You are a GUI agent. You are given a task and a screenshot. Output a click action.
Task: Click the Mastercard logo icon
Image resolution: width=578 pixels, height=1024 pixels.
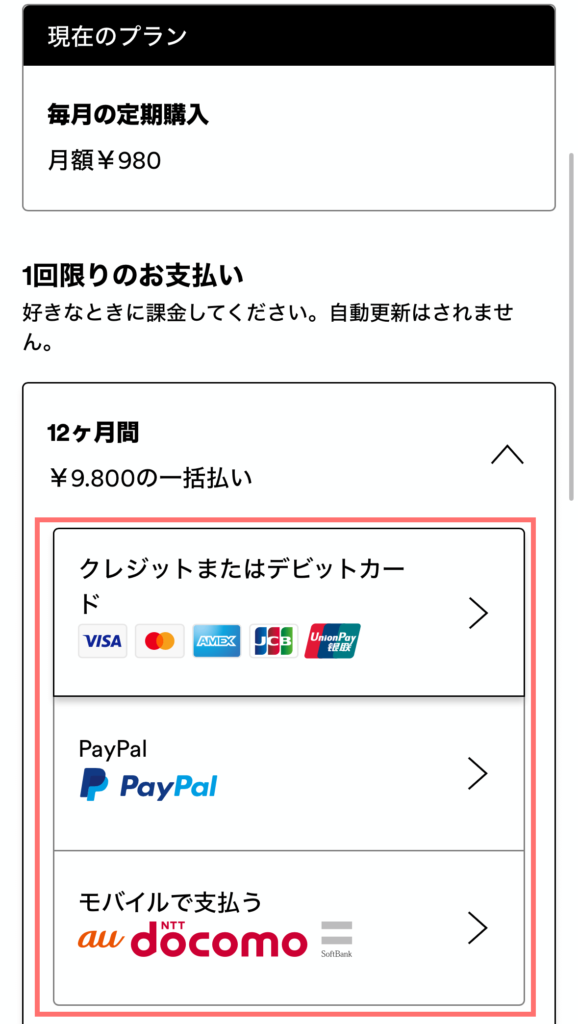pyautogui.click(x=160, y=641)
